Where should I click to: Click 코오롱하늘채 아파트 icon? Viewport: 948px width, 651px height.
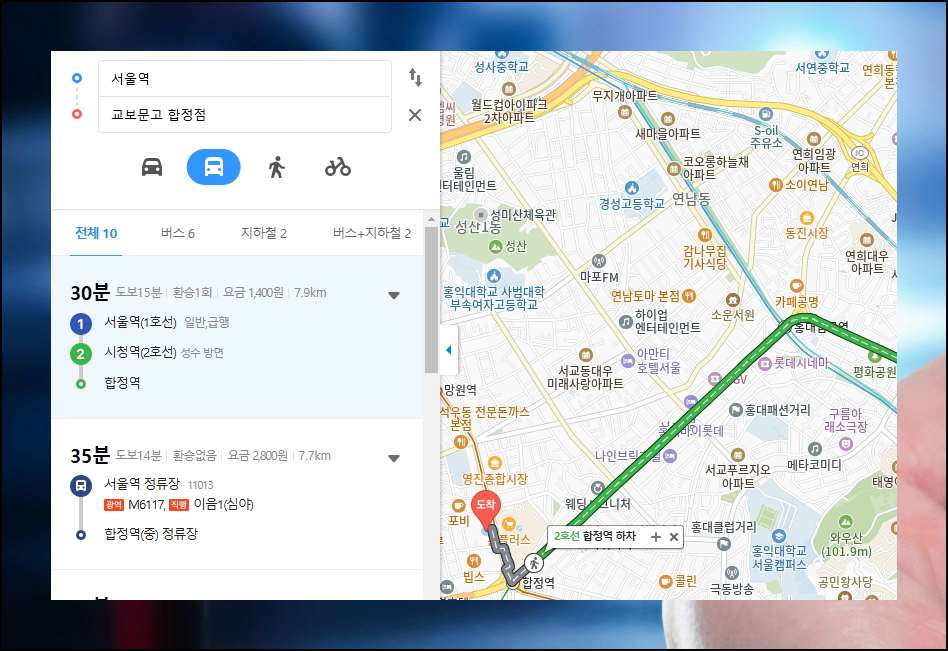click(674, 169)
